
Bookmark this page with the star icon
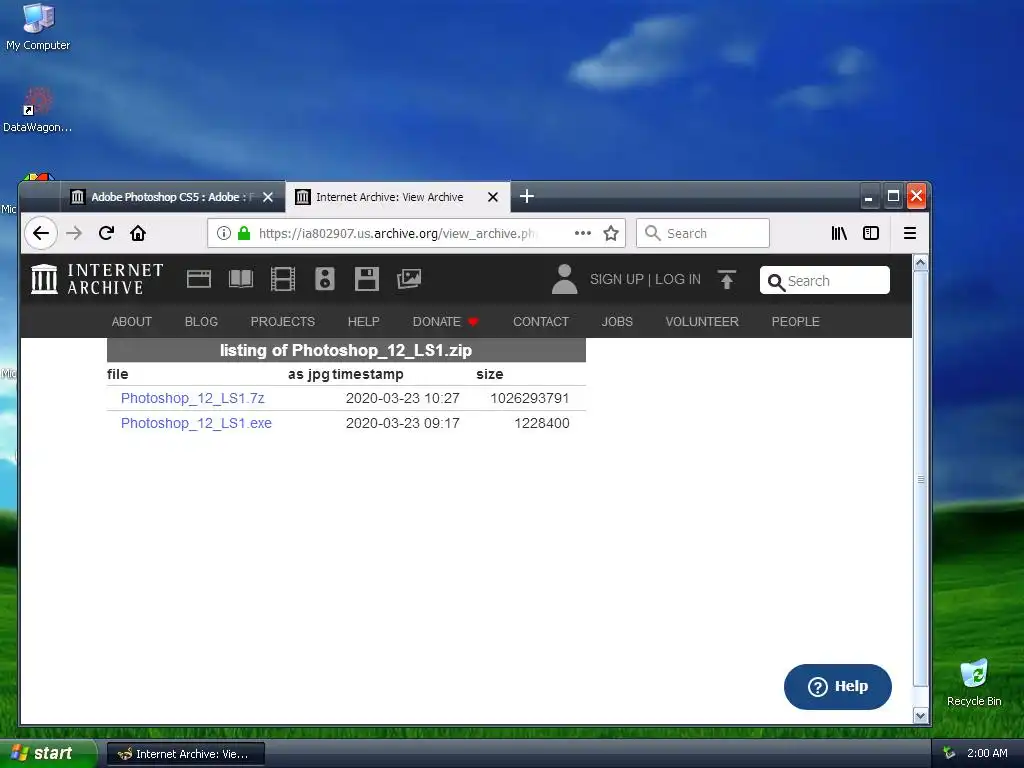point(611,233)
